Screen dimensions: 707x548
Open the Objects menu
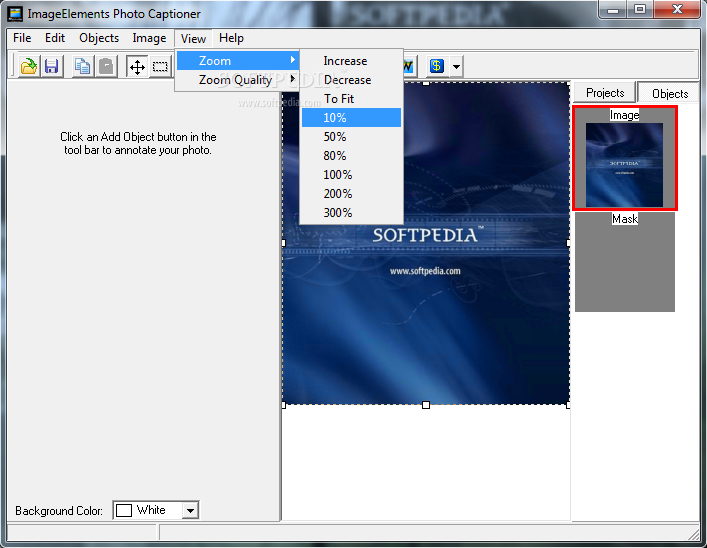pyautogui.click(x=99, y=38)
